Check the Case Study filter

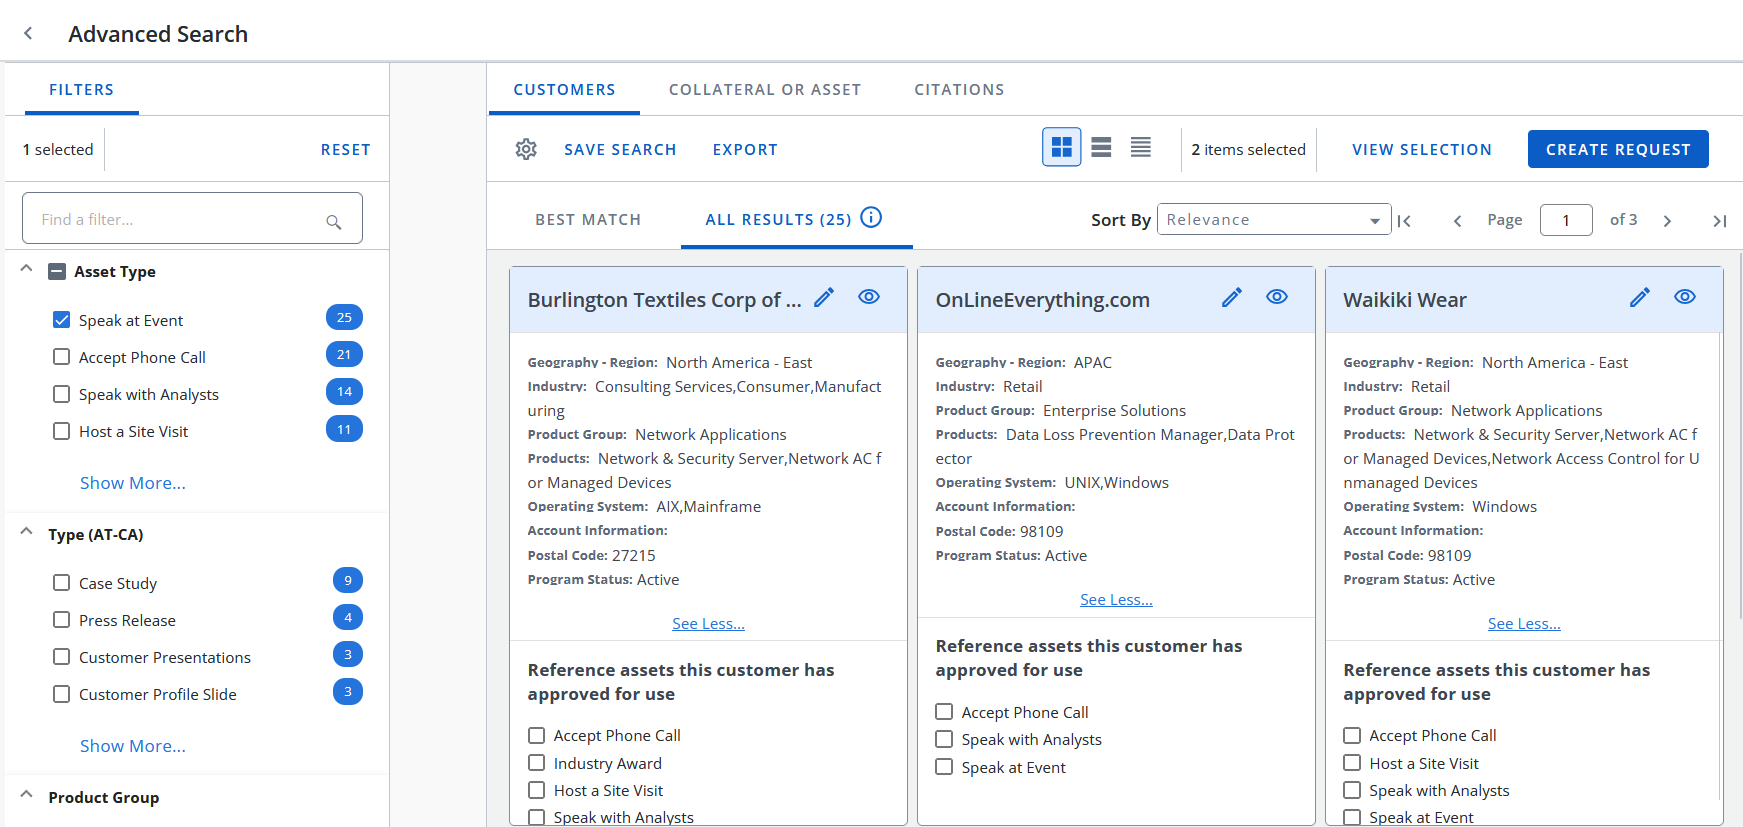(62, 583)
